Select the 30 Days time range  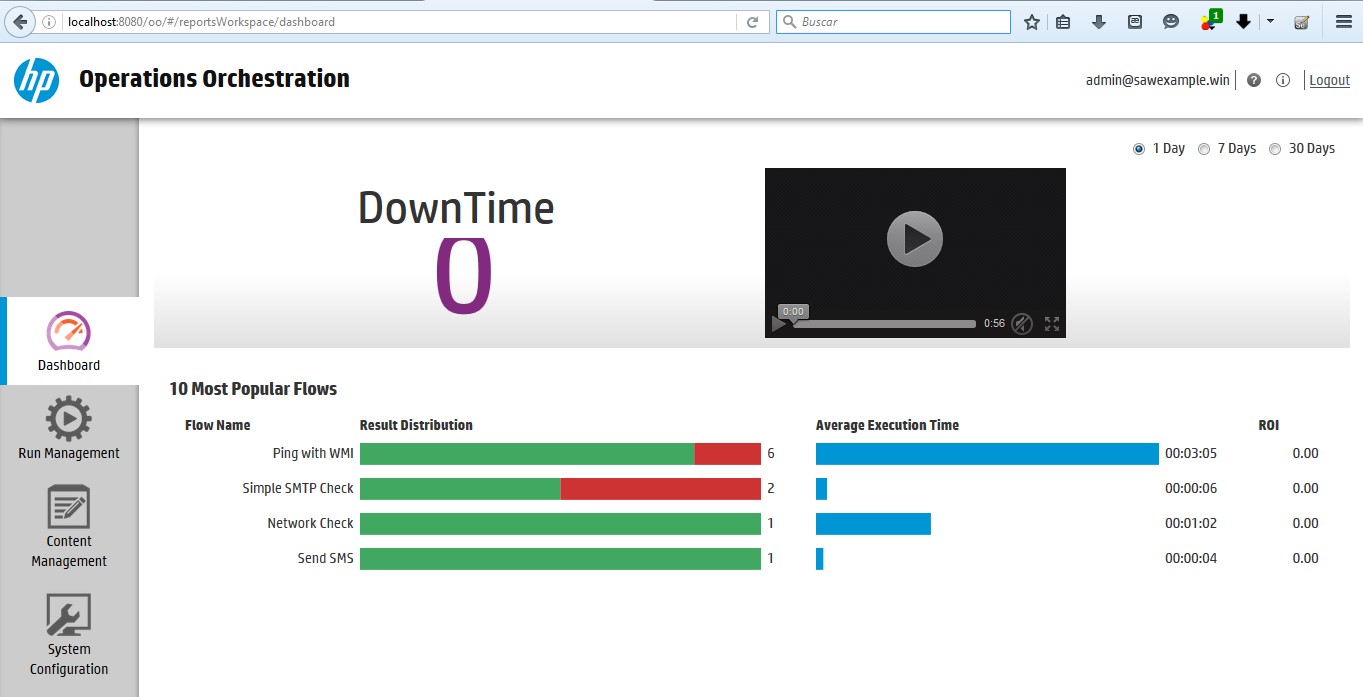(x=1275, y=149)
